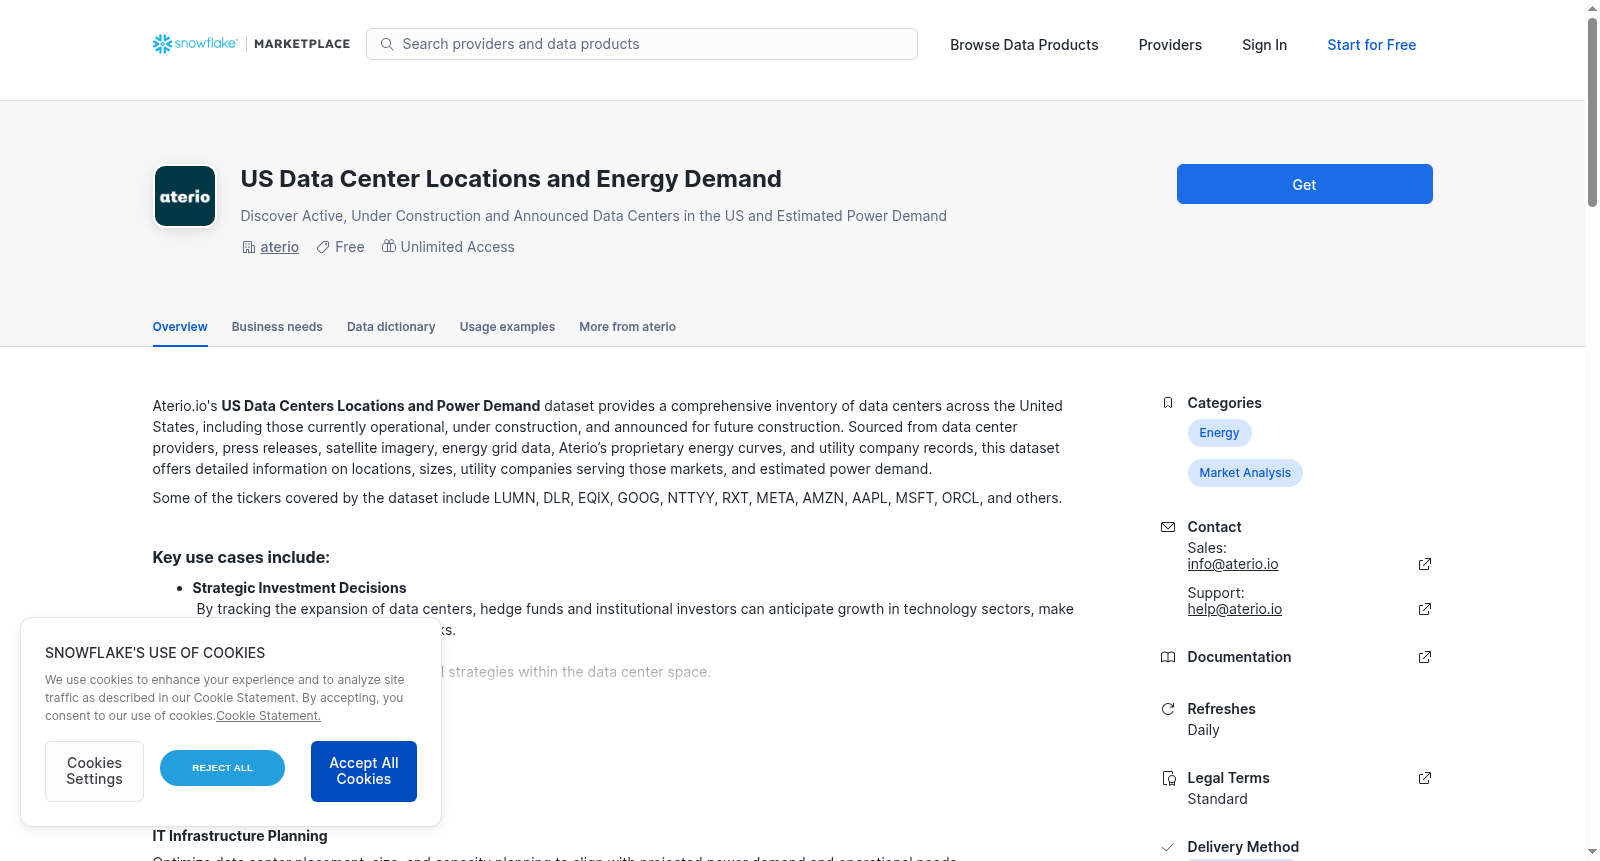Click the aterio provider logo thumbnail

185,196
